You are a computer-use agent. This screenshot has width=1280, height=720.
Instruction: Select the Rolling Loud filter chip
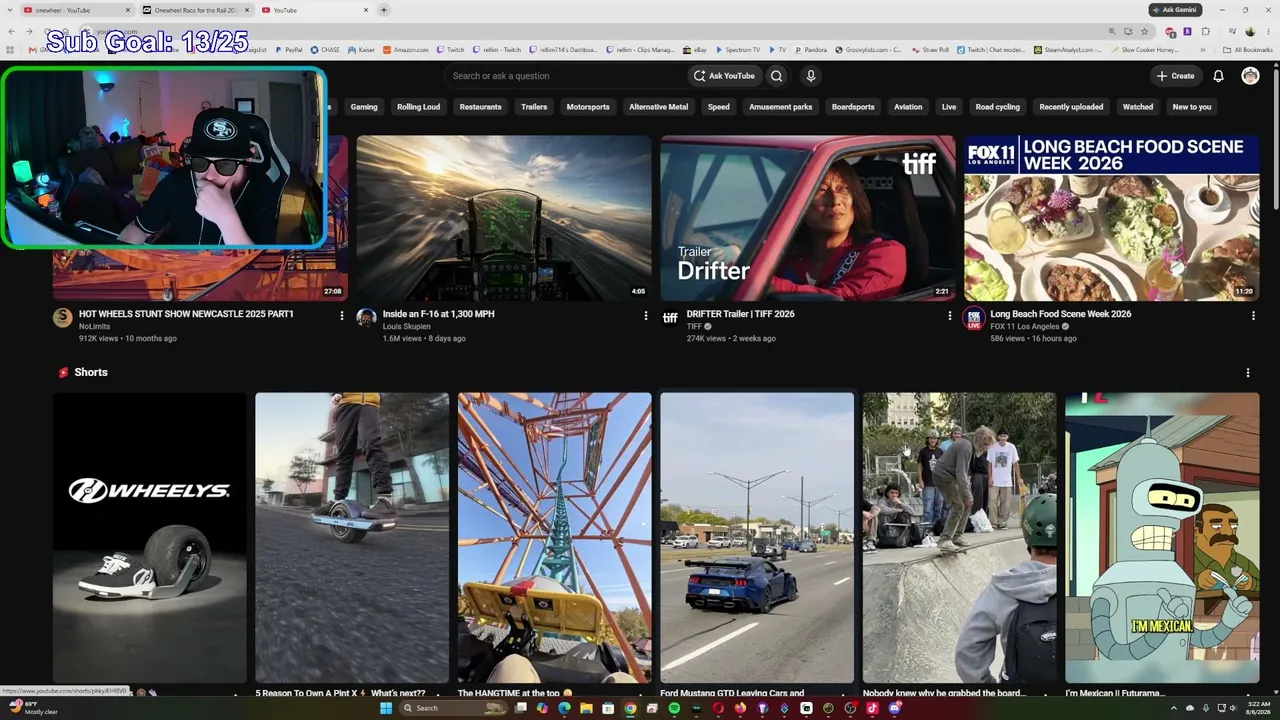click(418, 107)
